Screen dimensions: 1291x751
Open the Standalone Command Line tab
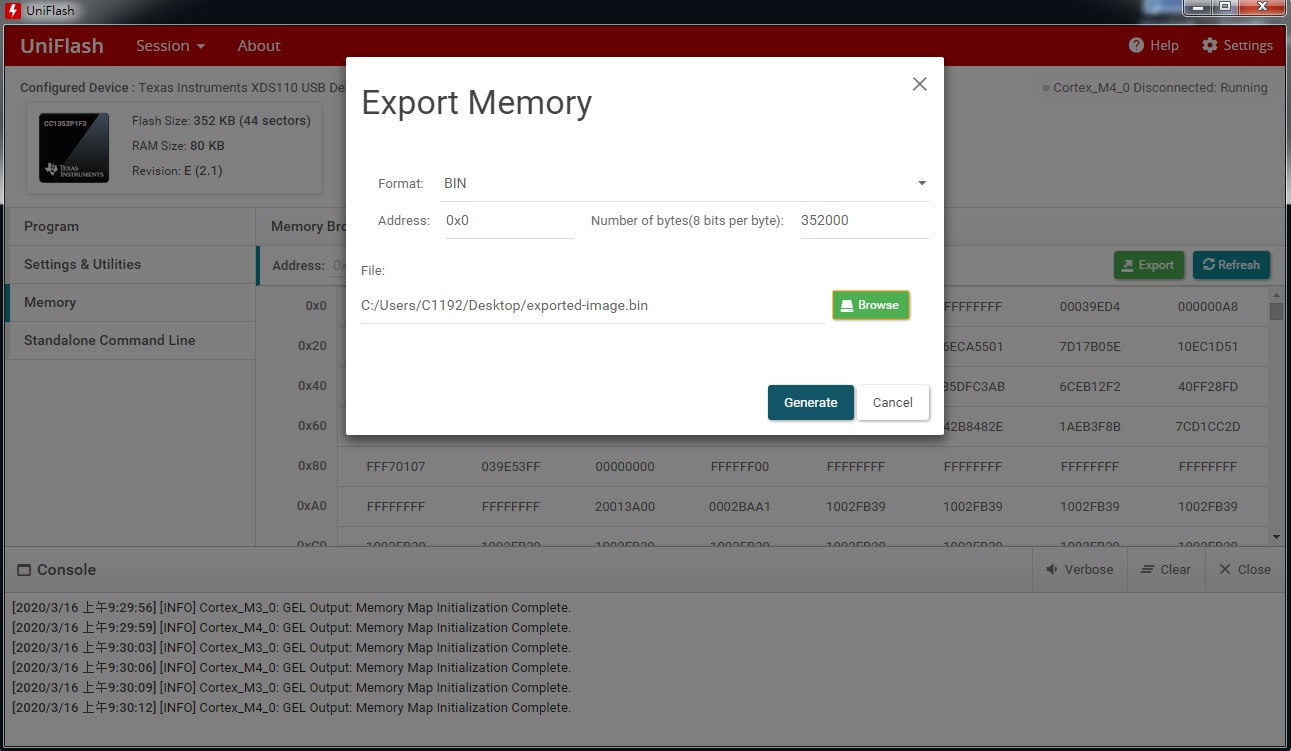(130, 341)
